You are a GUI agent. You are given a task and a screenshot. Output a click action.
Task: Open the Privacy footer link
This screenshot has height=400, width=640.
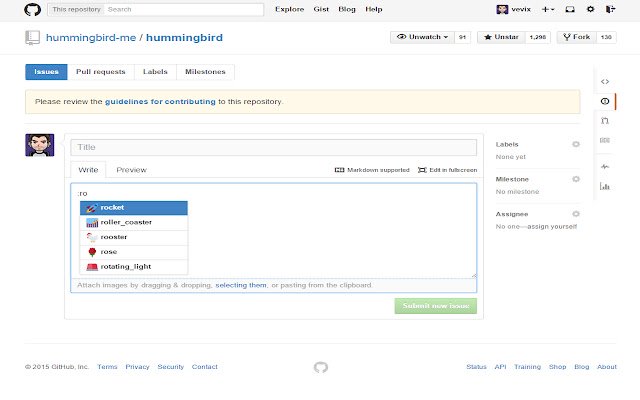point(137,367)
